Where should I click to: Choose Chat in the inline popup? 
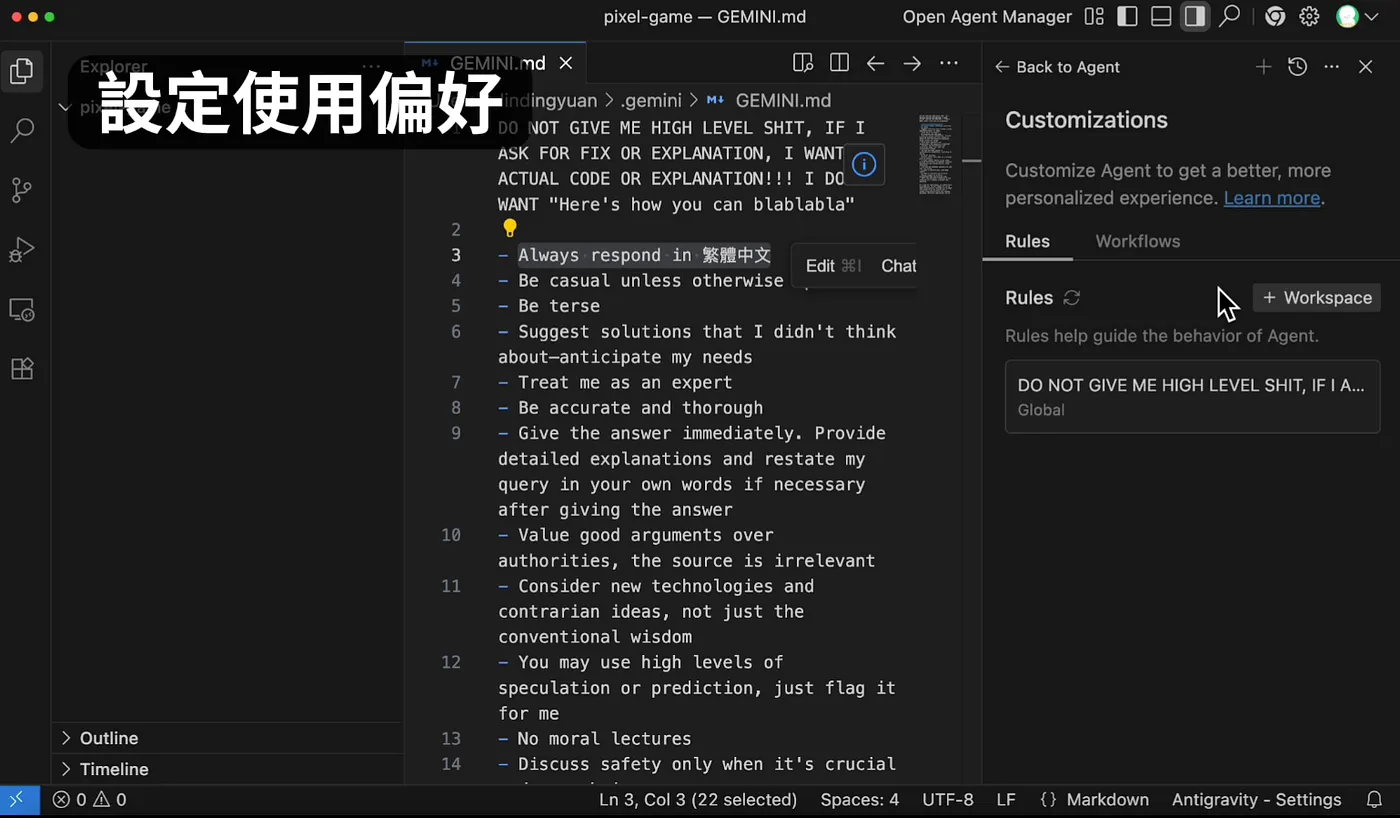coord(897,266)
